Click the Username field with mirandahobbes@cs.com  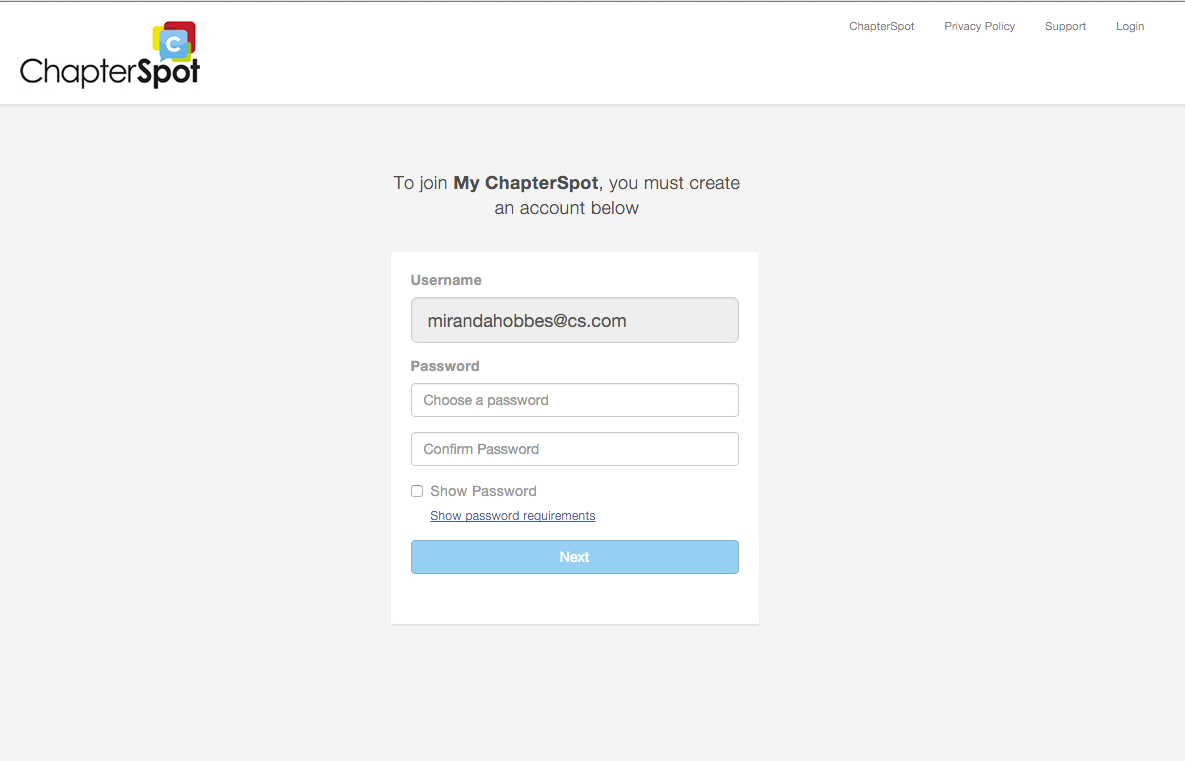[x=574, y=320]
